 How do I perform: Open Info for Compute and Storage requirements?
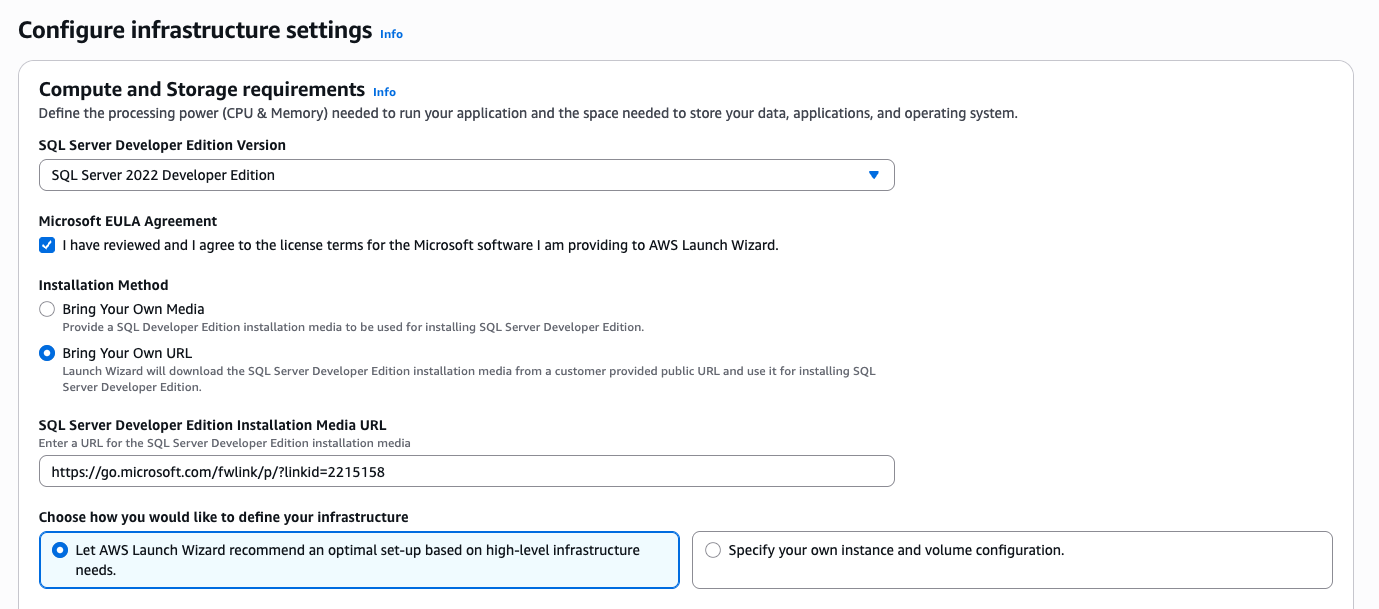[x=384, y=91]
